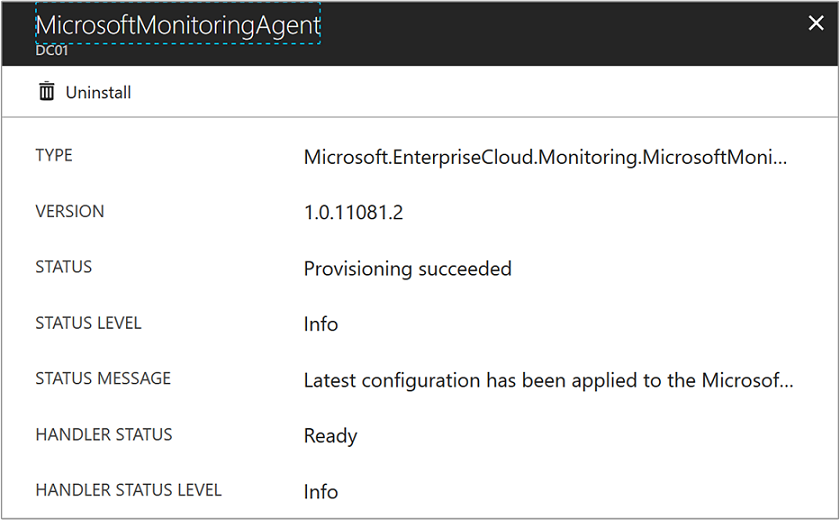Select the truncated Microsoft.EnterpriseCloud.Monitoring type value

[x=545, y=157]
